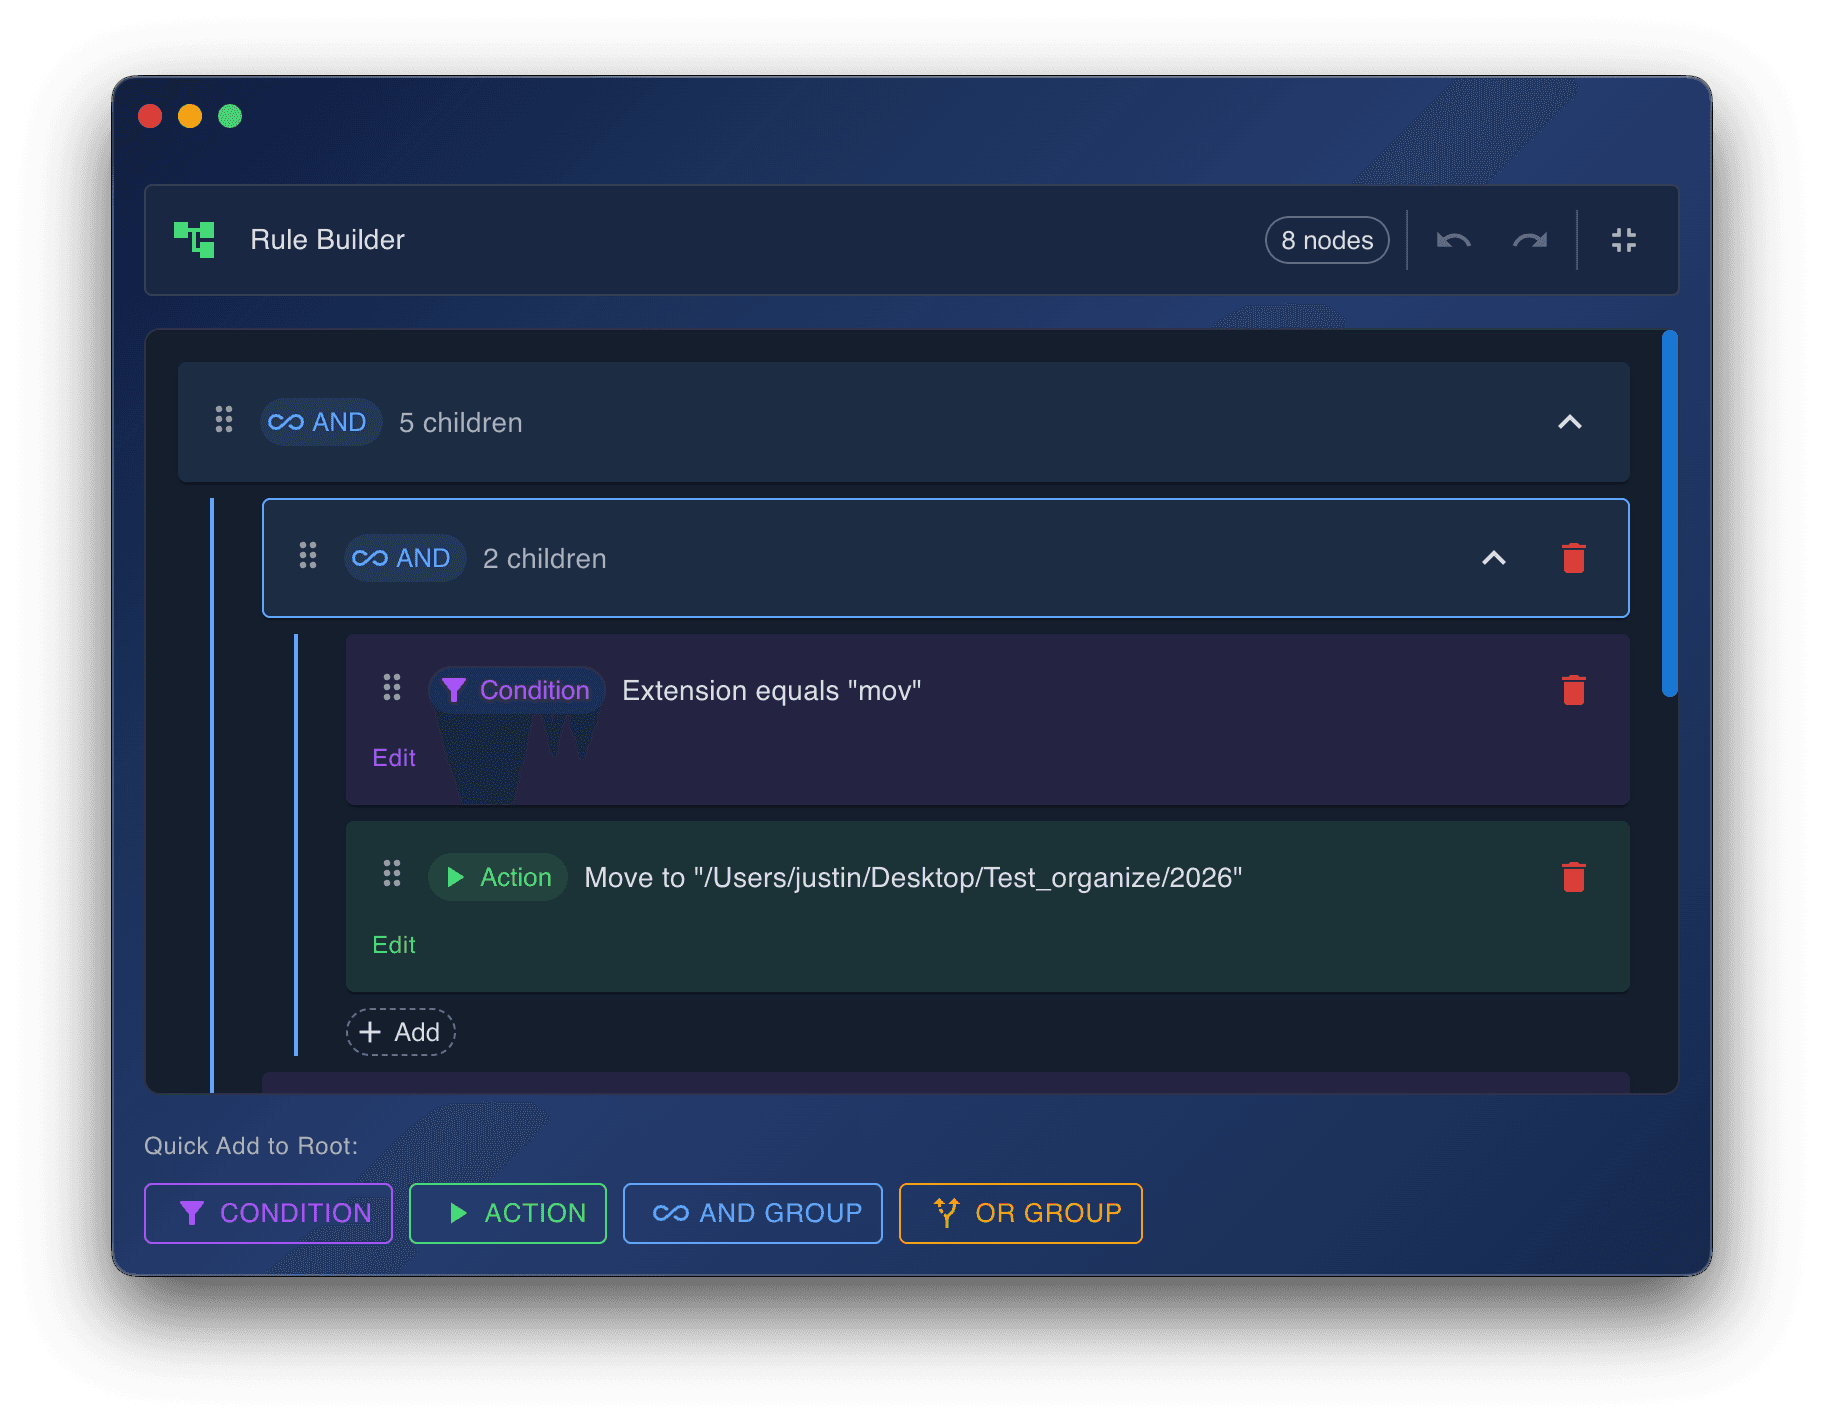Click the Condition funnel badge on the mov rule
This screenshot has width=1824, height=1424.
pyautogui.click(x=516, y=689)
